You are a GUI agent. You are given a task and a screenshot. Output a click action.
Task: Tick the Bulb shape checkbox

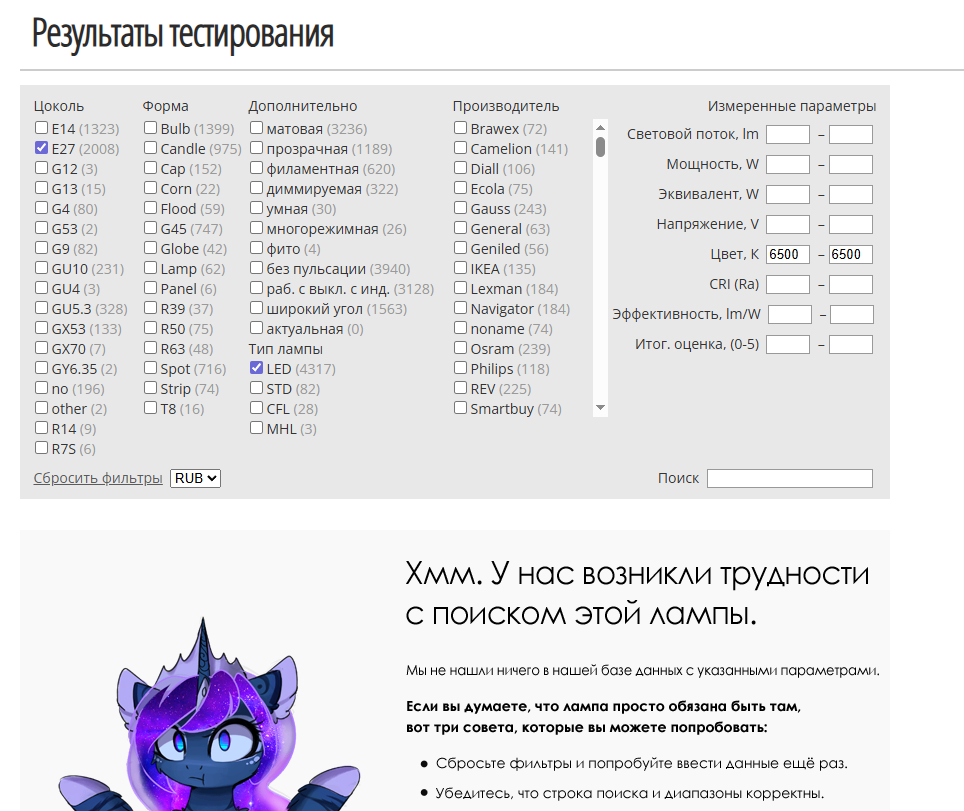point(150,128)
